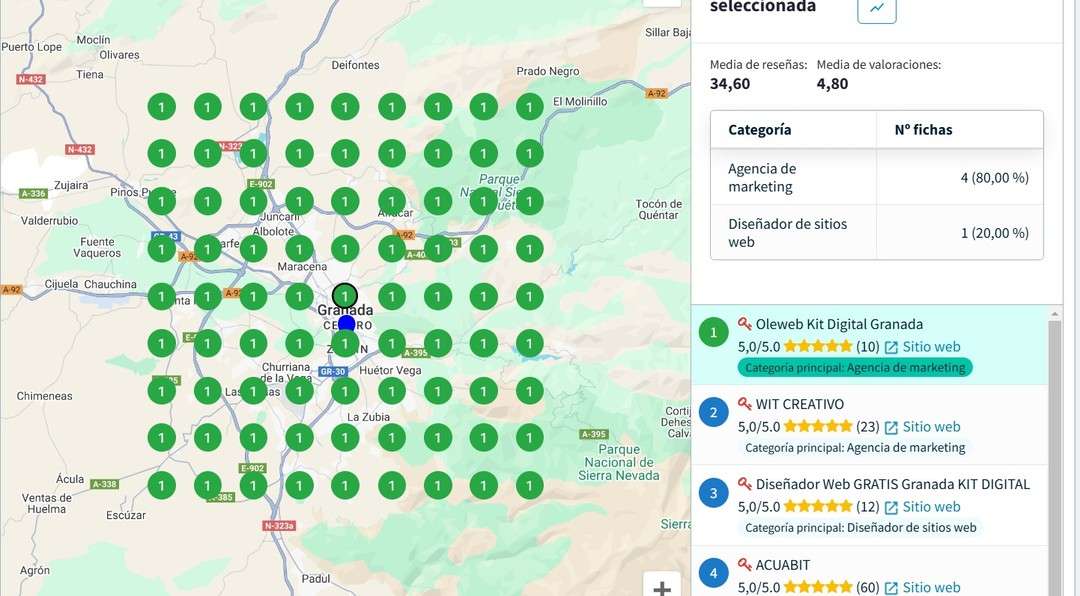1080x596 pixels.
Task: Select the blue rank 2 badge
Action: pos(713,413)
